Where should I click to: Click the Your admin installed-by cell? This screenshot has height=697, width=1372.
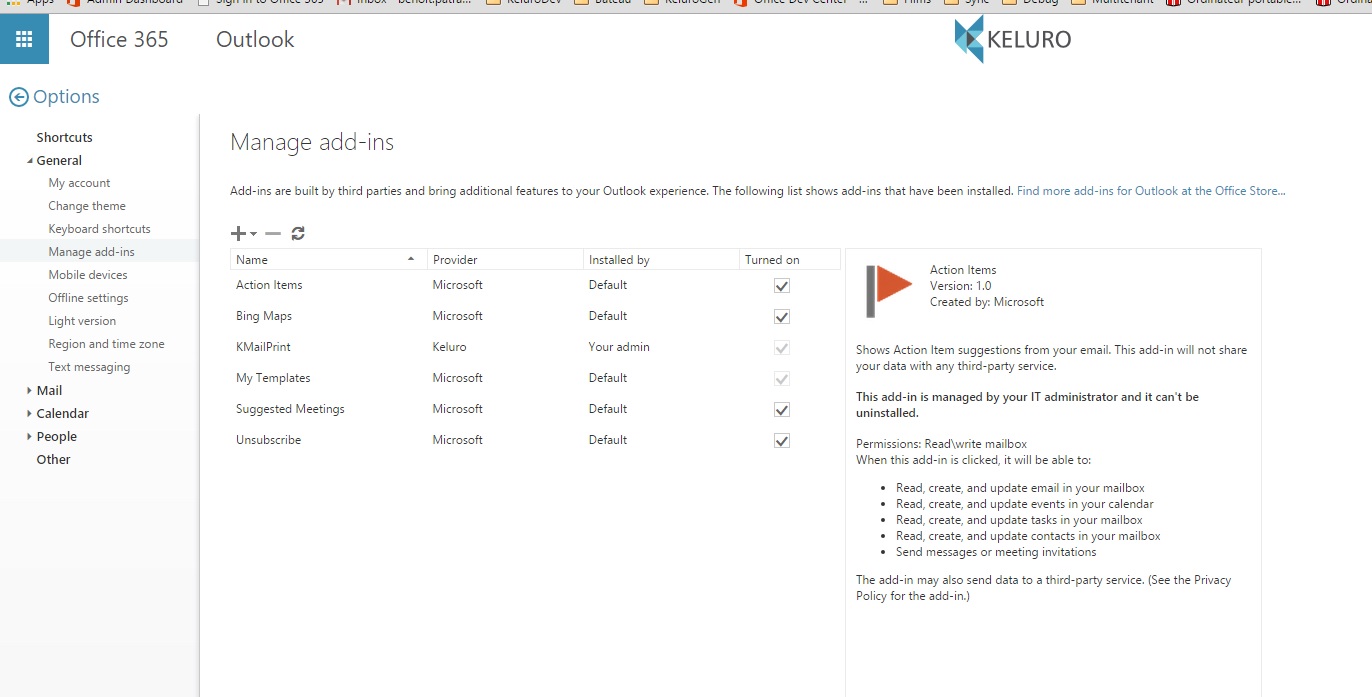tap(619, 347)
